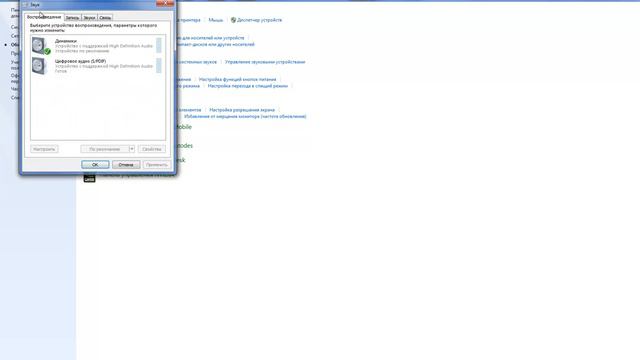The width and height of the screenshot is (640, 360).
Task: Click the По умолчанию button
Action: (104, 149)
